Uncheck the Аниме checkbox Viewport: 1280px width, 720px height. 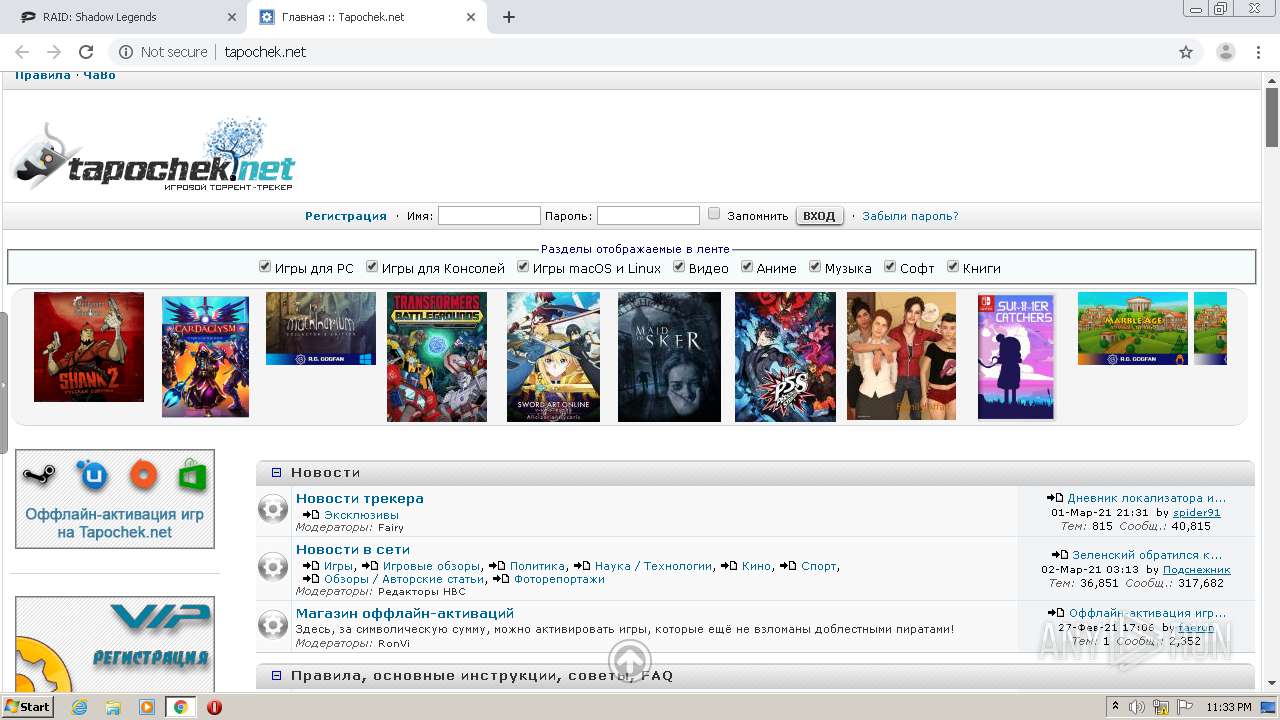click(747, 266)
